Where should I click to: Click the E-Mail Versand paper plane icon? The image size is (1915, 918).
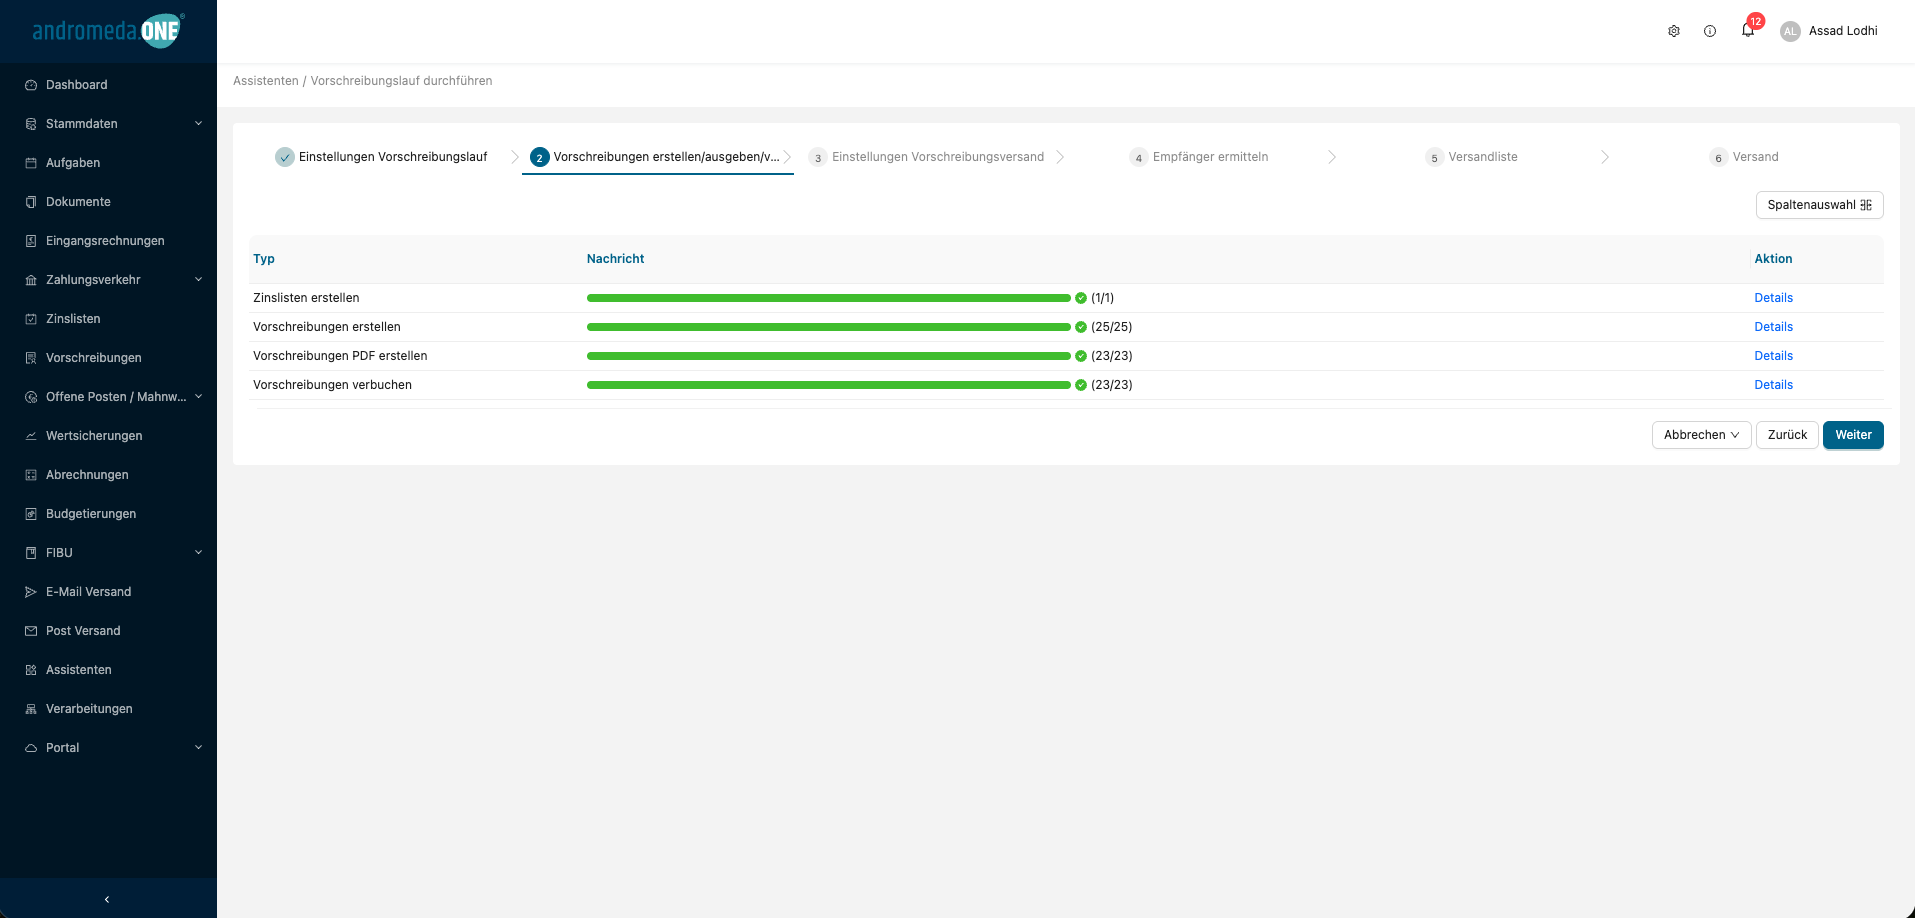31,592
